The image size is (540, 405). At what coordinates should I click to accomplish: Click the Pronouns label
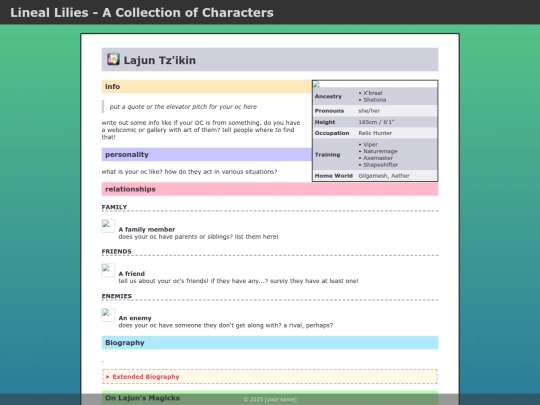329,111
